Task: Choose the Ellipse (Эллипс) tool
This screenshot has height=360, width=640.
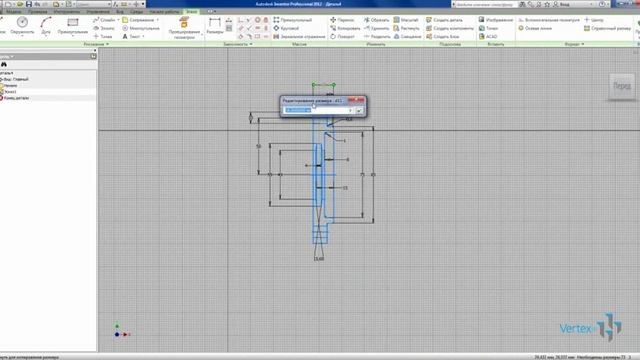Action: tap(104, 28)
